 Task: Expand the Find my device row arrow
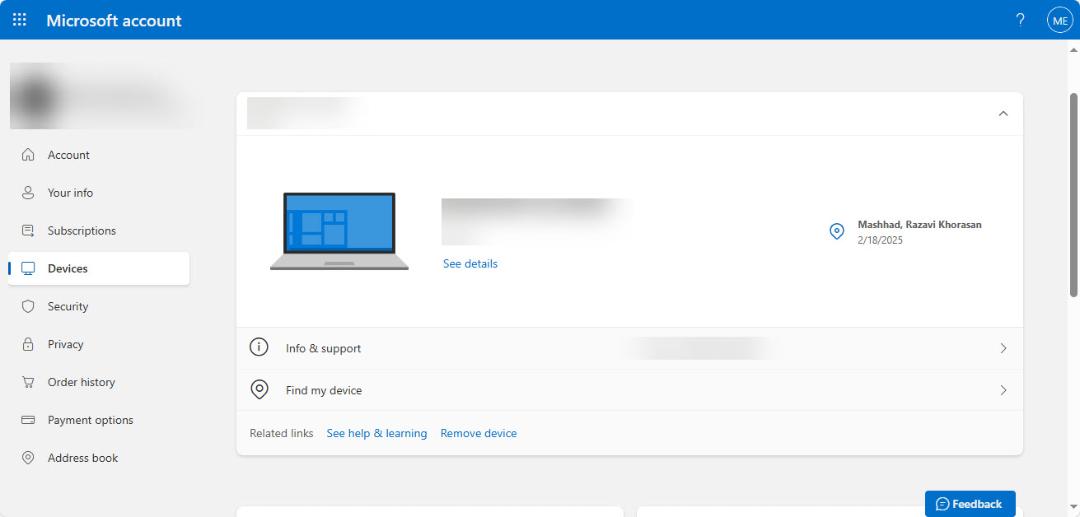click(x=1003, y=390)
